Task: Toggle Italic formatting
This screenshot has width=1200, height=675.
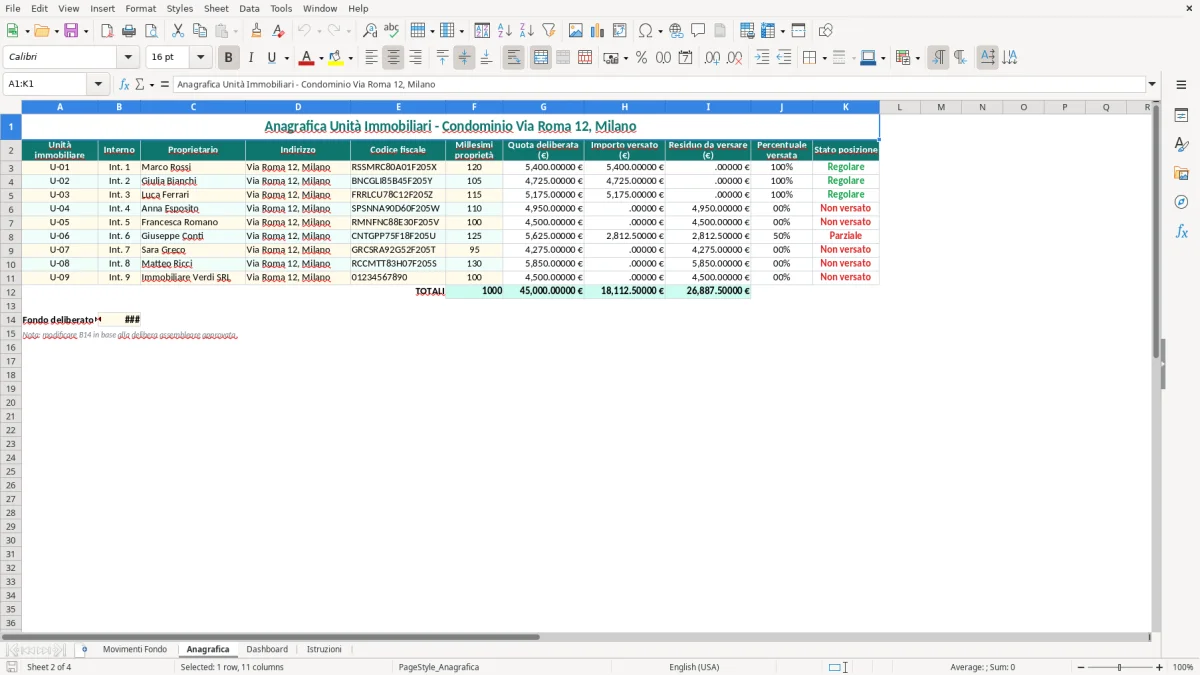Action: click(x=251, y=58)
